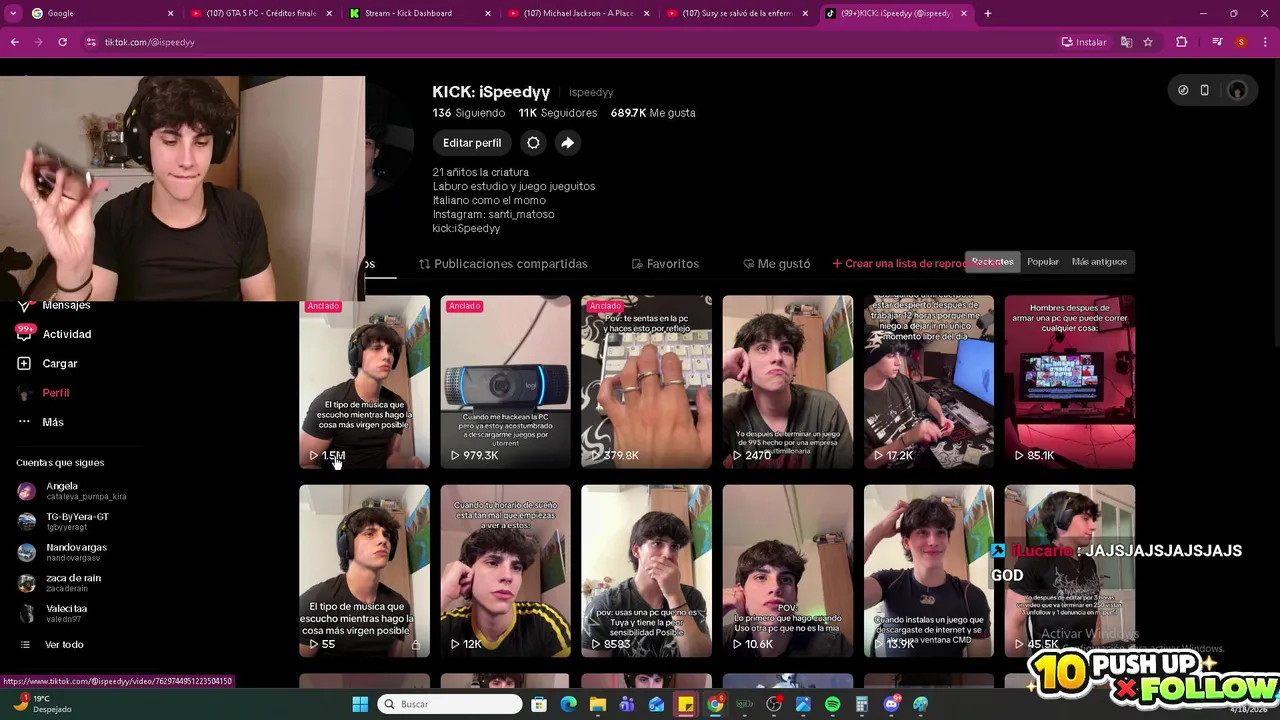Open video with 12K views
The height and width of the screenshot is (720, 1280).
[x=505, y=571]
